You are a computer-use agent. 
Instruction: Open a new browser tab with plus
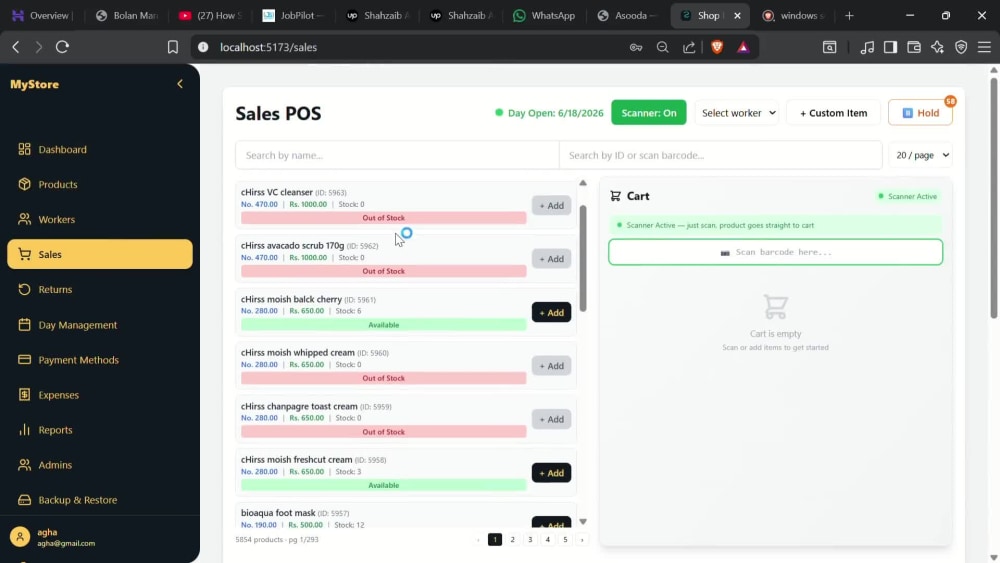point(849,15)
